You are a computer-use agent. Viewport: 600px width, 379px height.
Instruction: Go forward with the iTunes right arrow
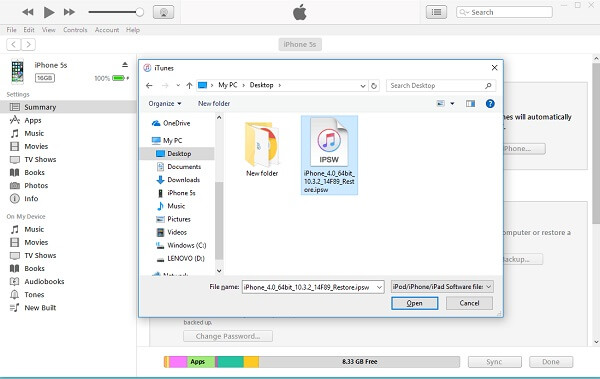(28, 44)
